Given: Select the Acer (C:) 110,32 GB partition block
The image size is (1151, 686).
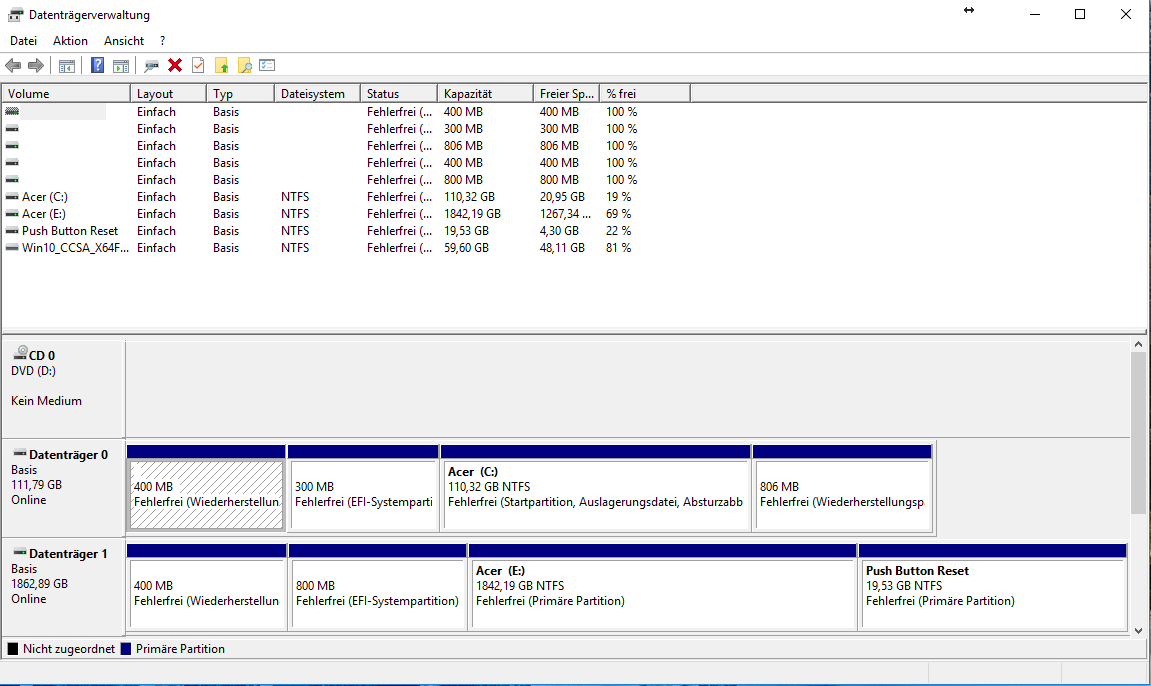Looking at the screenshot, I should pyautogui.click(x=596, y=495).
